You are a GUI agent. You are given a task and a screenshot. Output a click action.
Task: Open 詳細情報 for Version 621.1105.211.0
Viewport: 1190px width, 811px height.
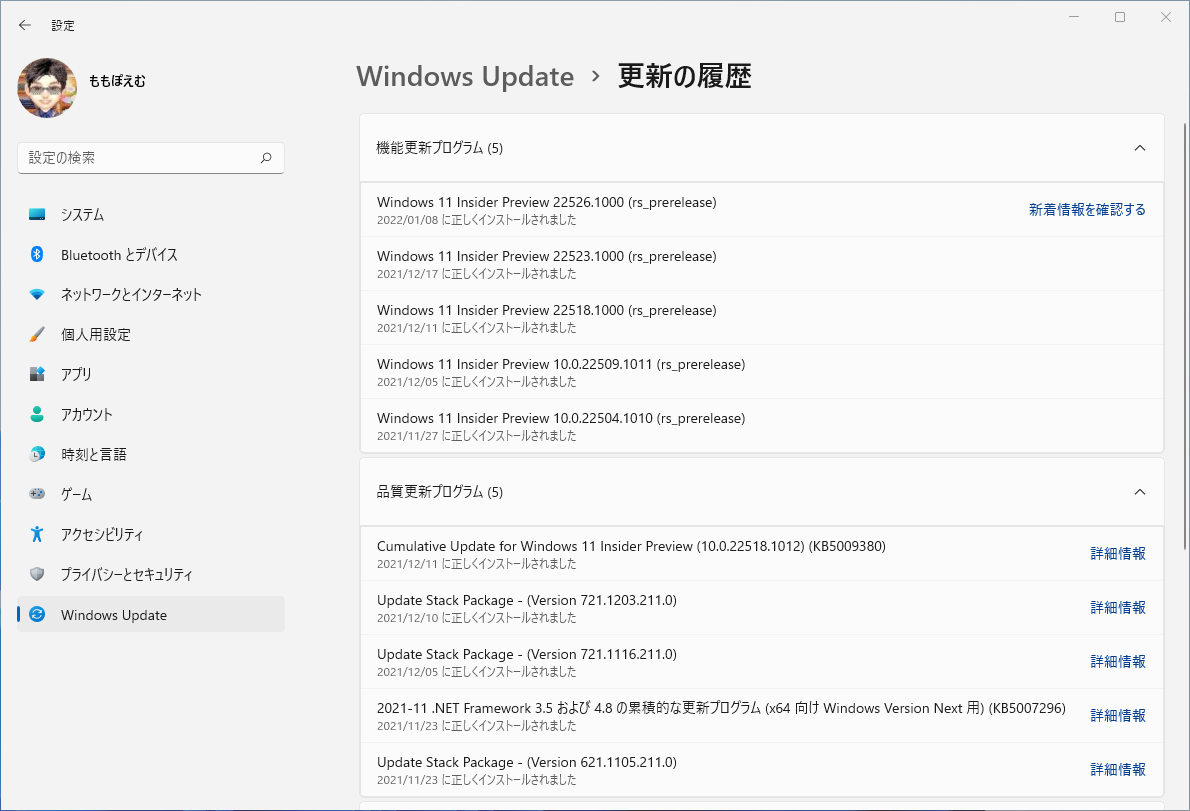(x=1118, y=769)
